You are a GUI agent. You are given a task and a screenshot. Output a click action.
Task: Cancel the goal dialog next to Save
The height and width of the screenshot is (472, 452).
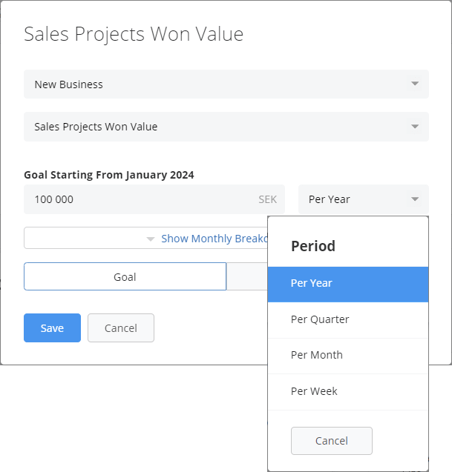[x=121, y=328]
